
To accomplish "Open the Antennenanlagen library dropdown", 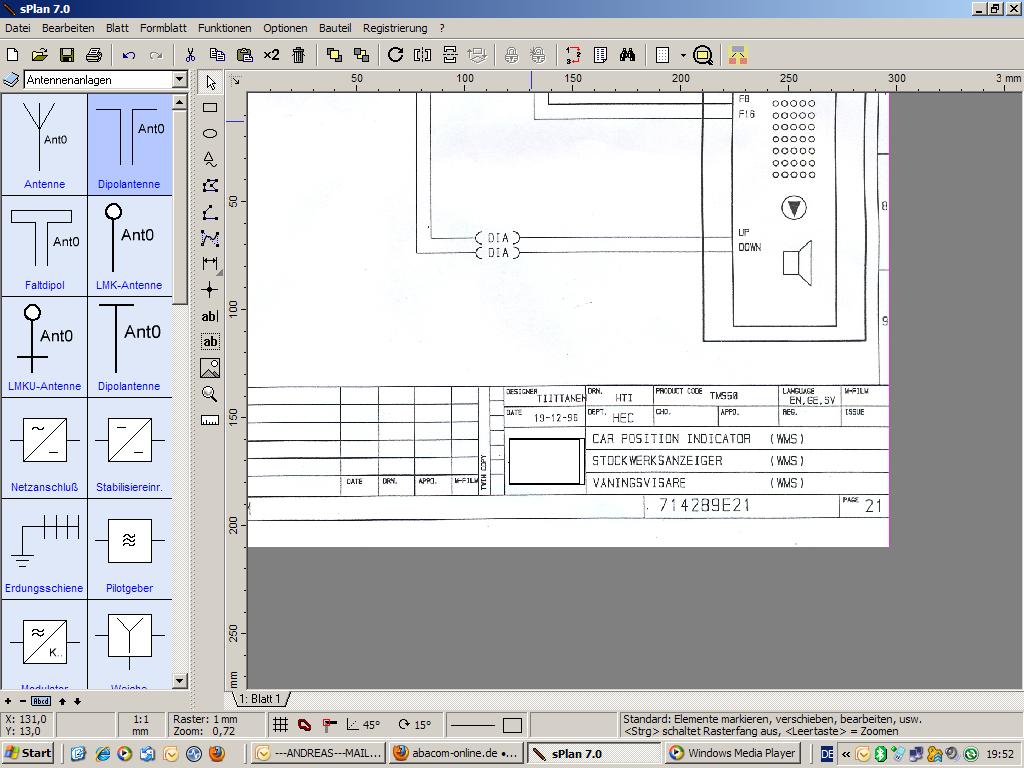I will (x=180, y=80).
